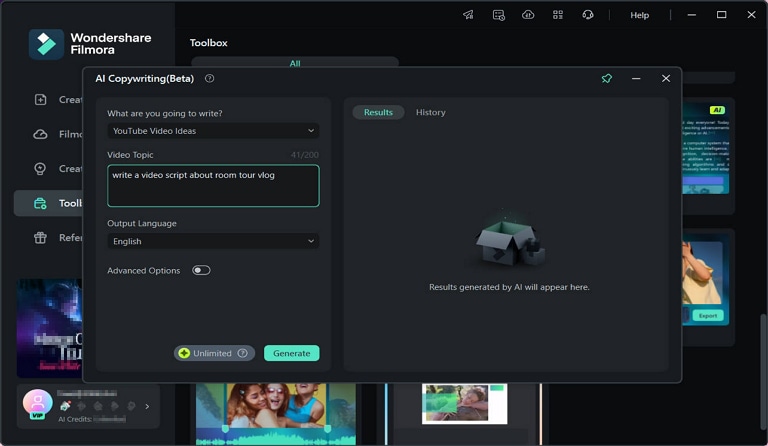This screenshot has width=768, height=446.
Task: Click the Unlimited credits badge
Action: click(x=214, y=353)
